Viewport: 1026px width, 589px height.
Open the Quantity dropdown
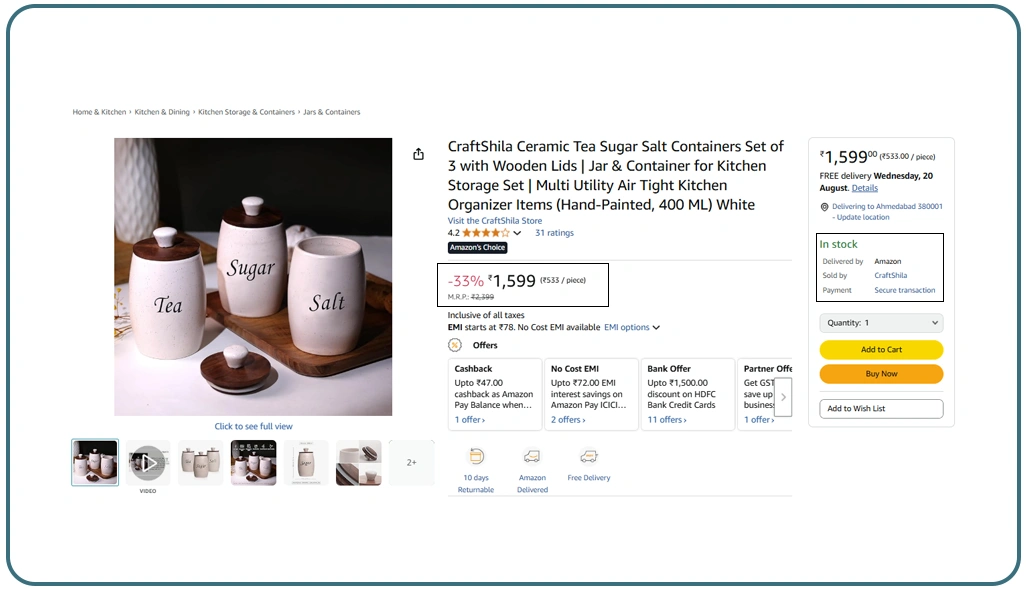pyautogui.click(x=880, y=322)
